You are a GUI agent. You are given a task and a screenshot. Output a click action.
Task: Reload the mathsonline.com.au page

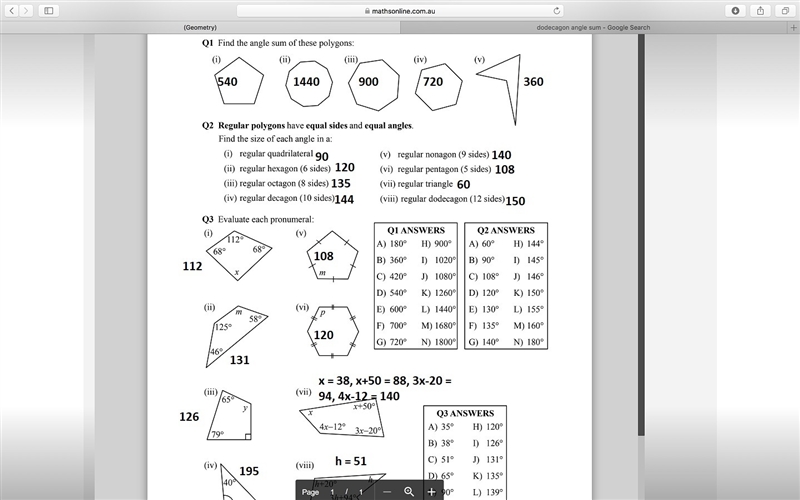557,11
